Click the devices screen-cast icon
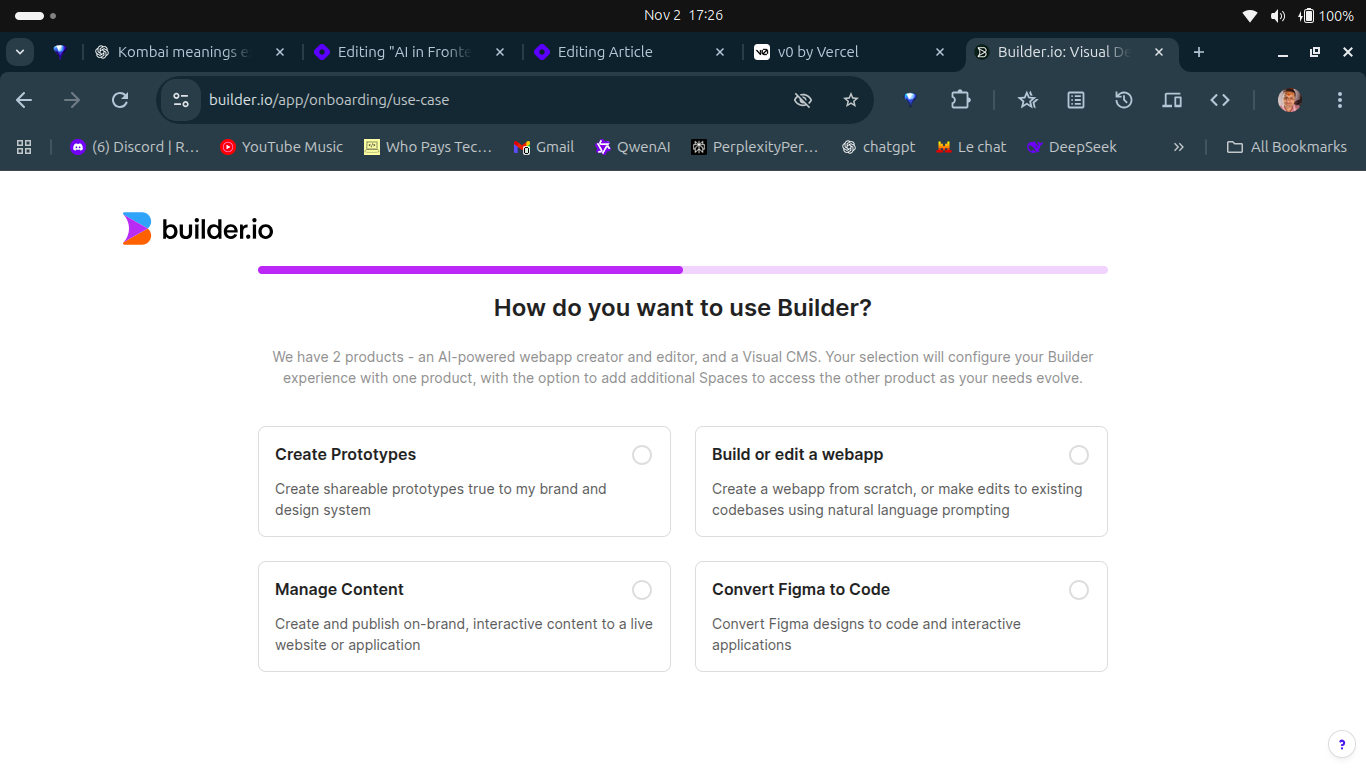The image size is (1366, 768). 1172,100
